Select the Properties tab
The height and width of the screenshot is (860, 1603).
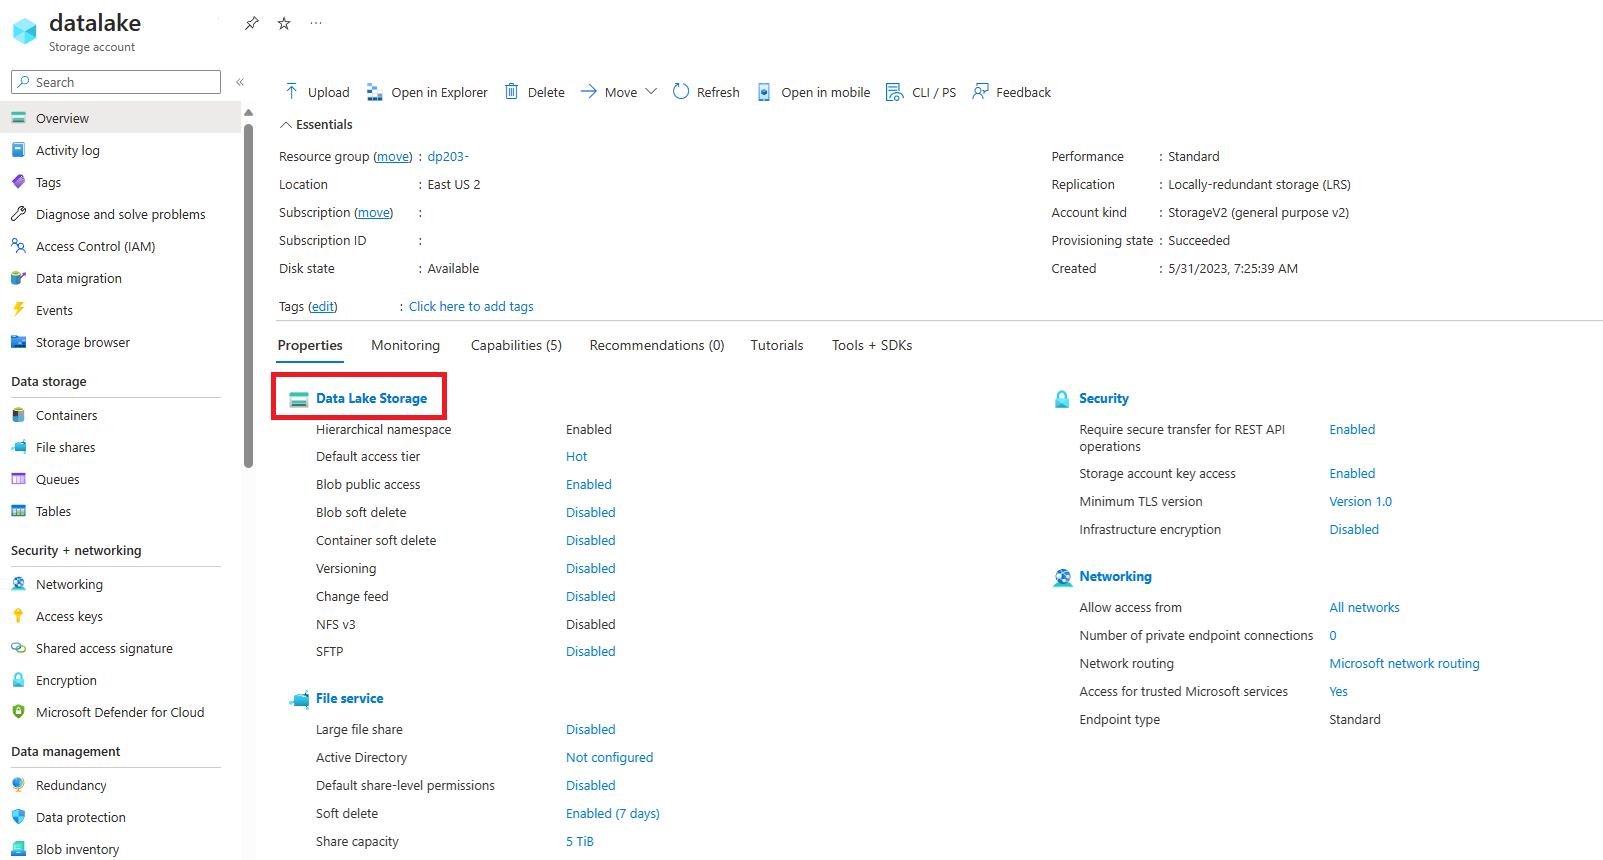(x=310, y=345)
